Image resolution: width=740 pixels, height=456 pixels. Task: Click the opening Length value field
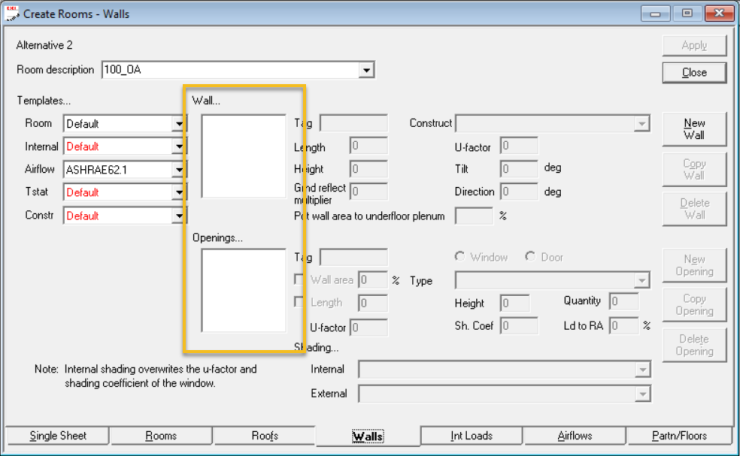click(373, 303)
